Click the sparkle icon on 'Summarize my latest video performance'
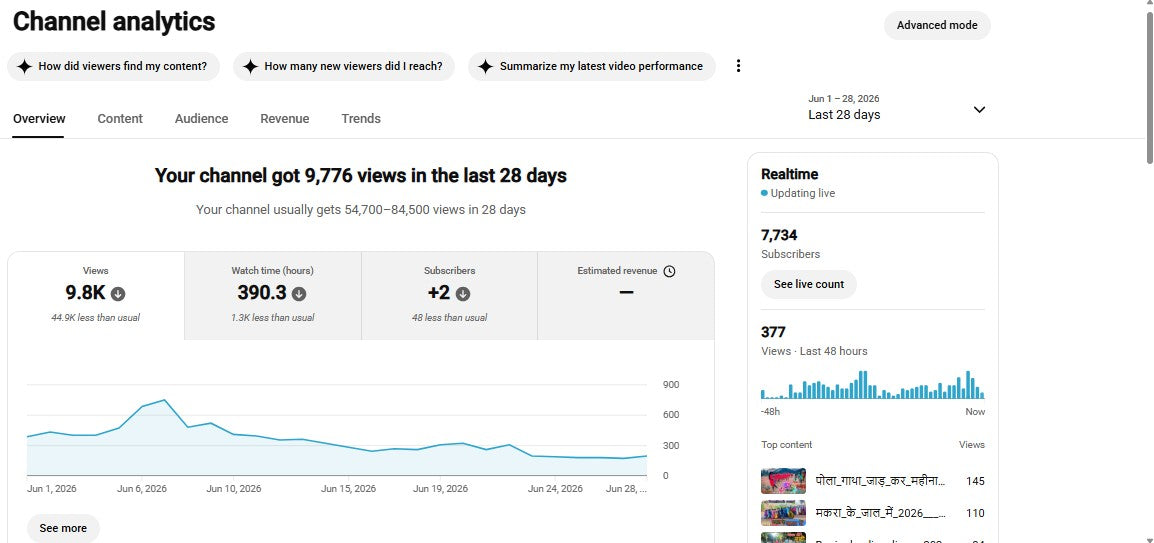 [485, 66]
